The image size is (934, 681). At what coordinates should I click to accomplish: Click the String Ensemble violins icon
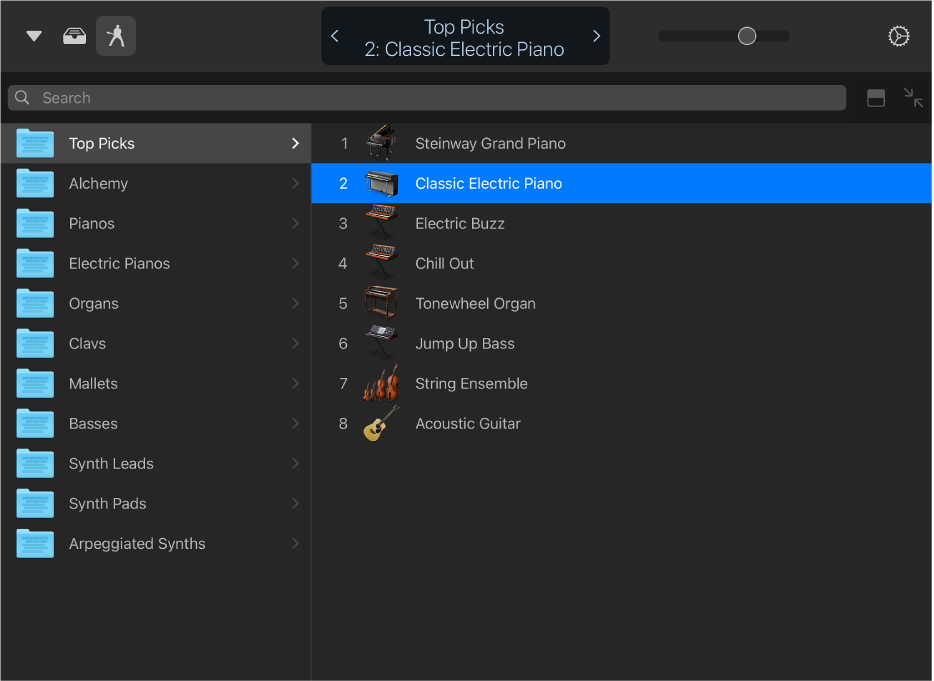381,383
